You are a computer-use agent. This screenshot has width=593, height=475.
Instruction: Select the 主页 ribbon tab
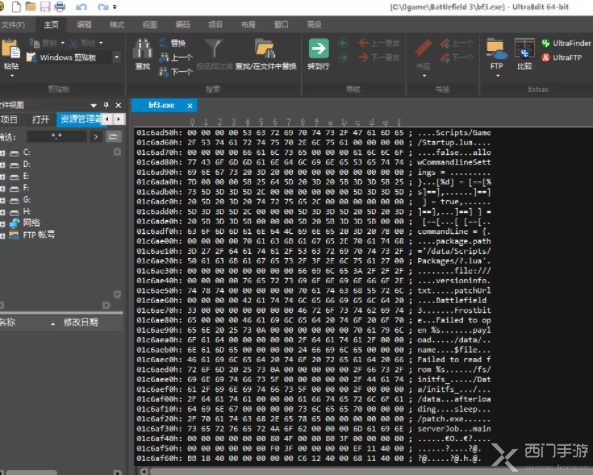tap(51, 25)
